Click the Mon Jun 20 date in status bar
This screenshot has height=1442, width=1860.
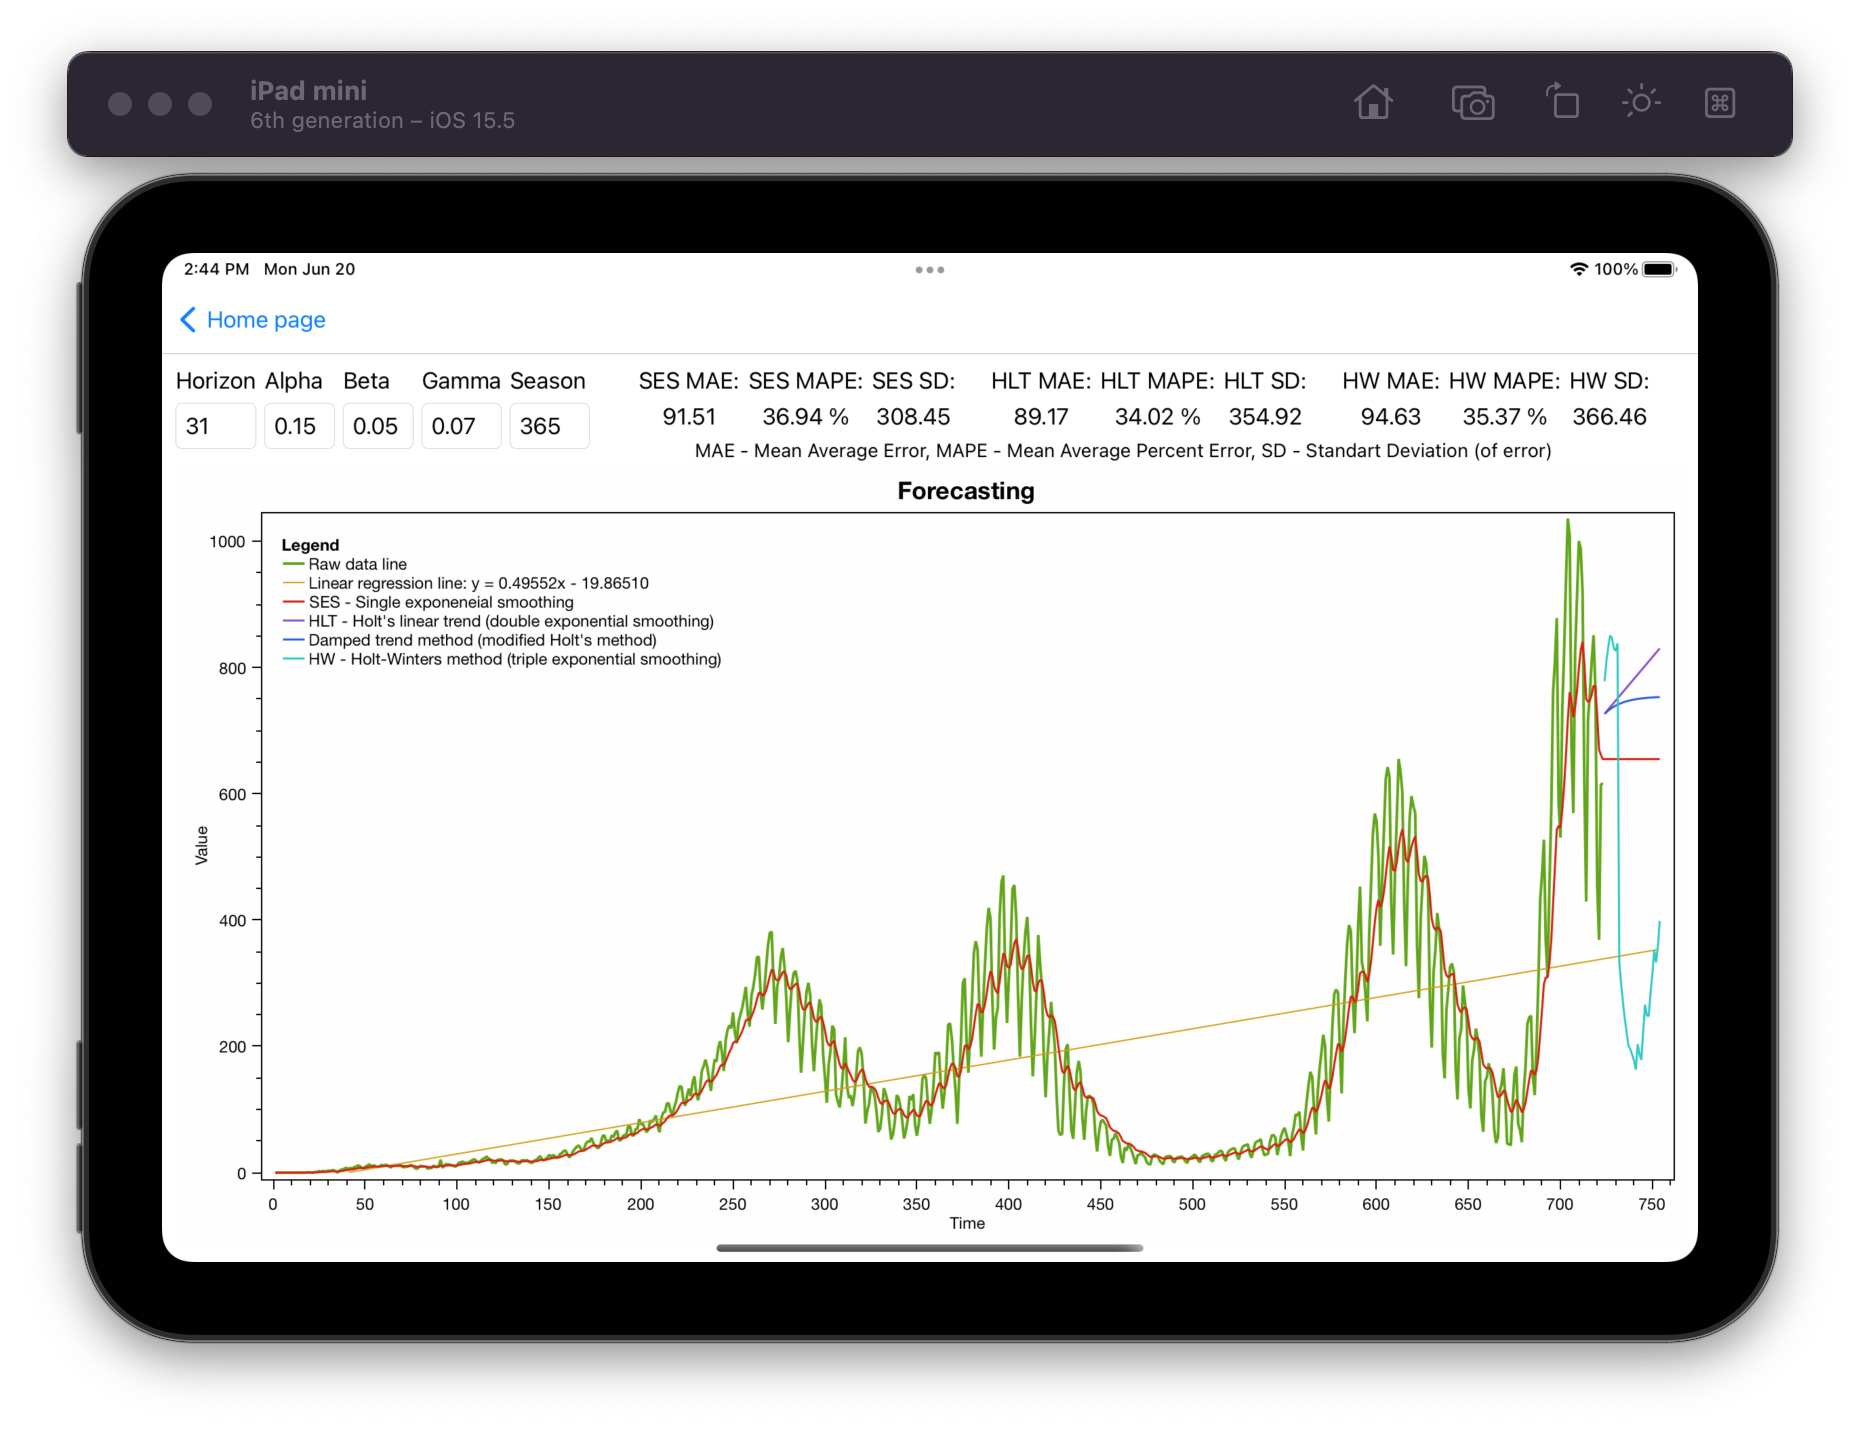tap(309, 269)
